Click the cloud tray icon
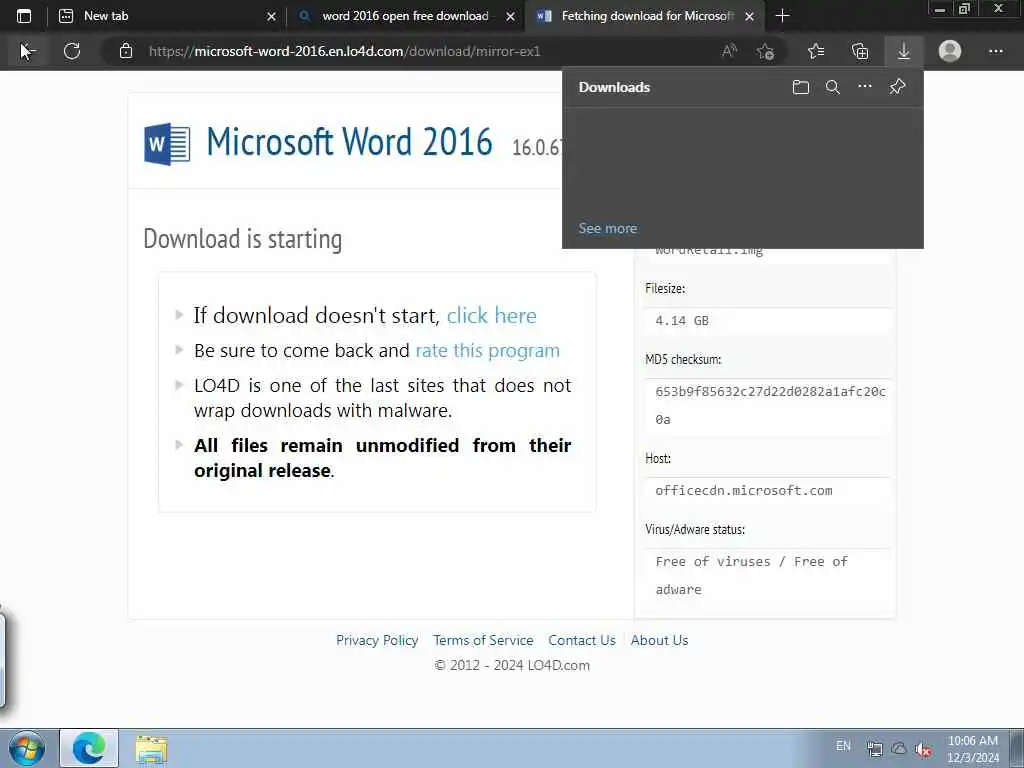Viewport: 1024px width, 768px height. click(899, 748)
